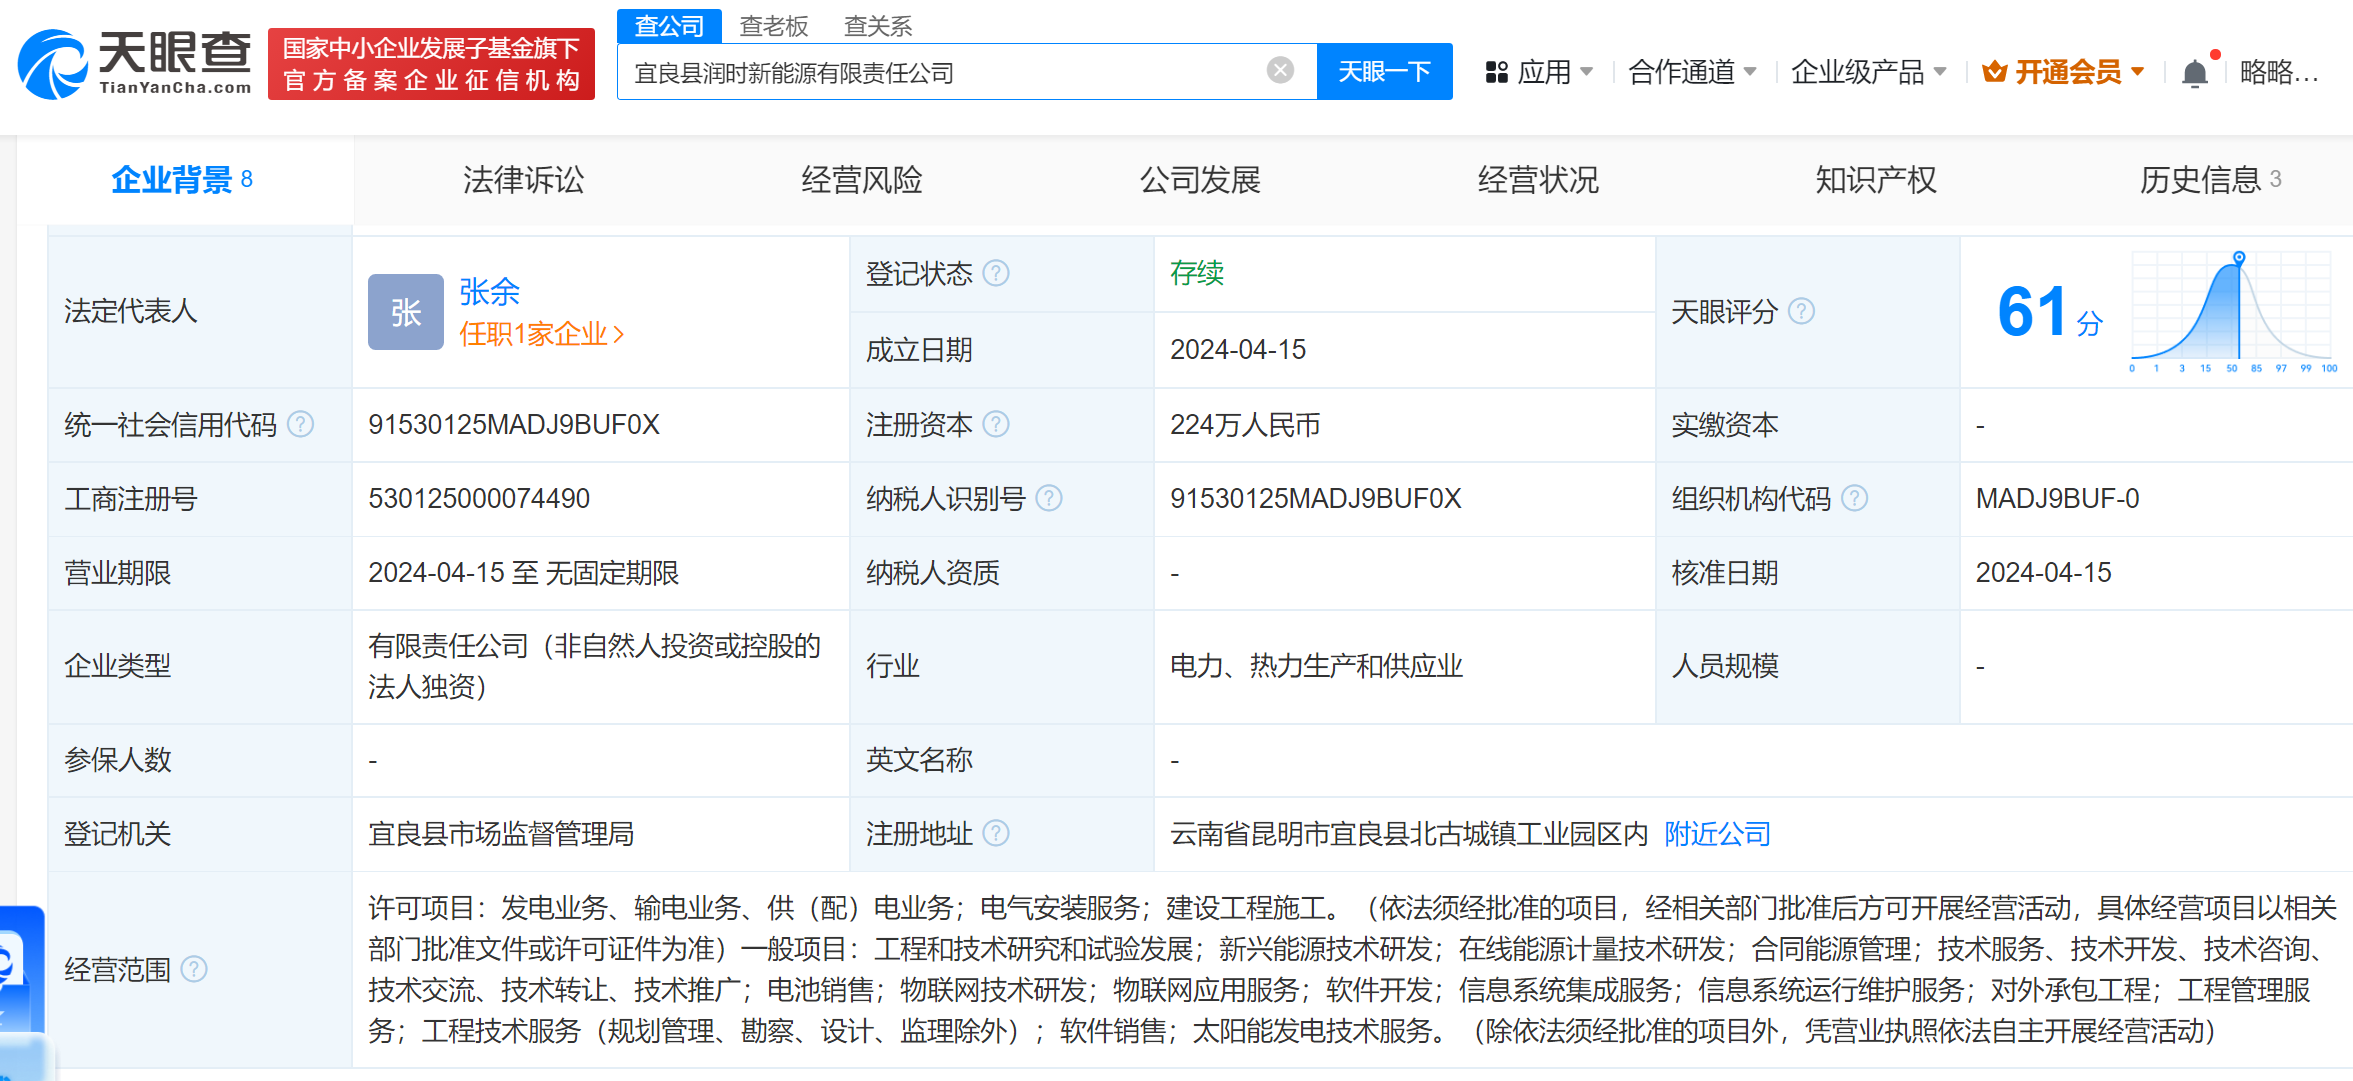Switch to the 法律诉讼 tab
The width and height of the screenshot is (2353, 1081).
[523, 180]
